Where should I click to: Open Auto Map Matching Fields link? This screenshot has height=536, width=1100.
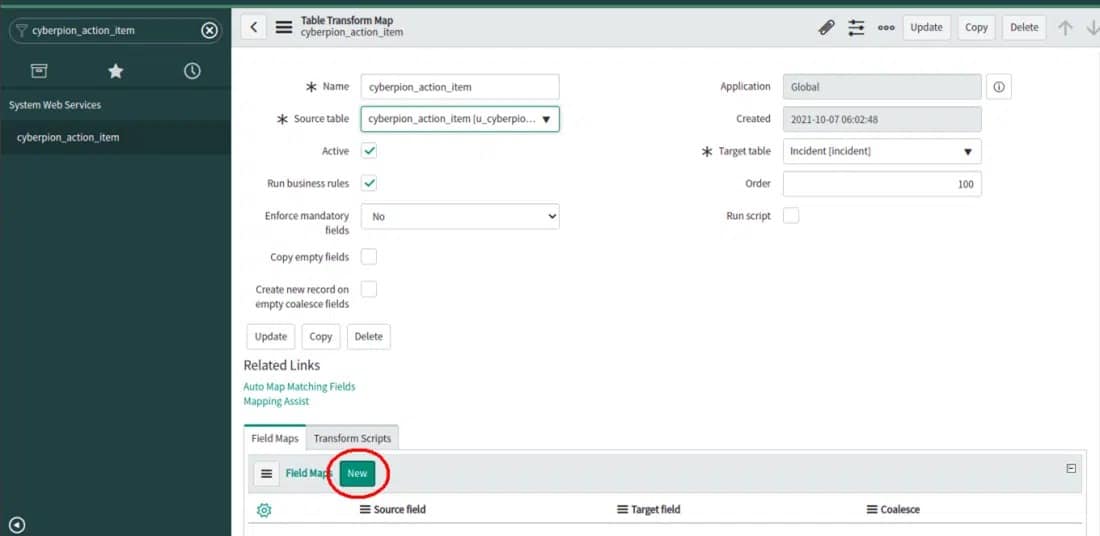[x=300, y=387]
